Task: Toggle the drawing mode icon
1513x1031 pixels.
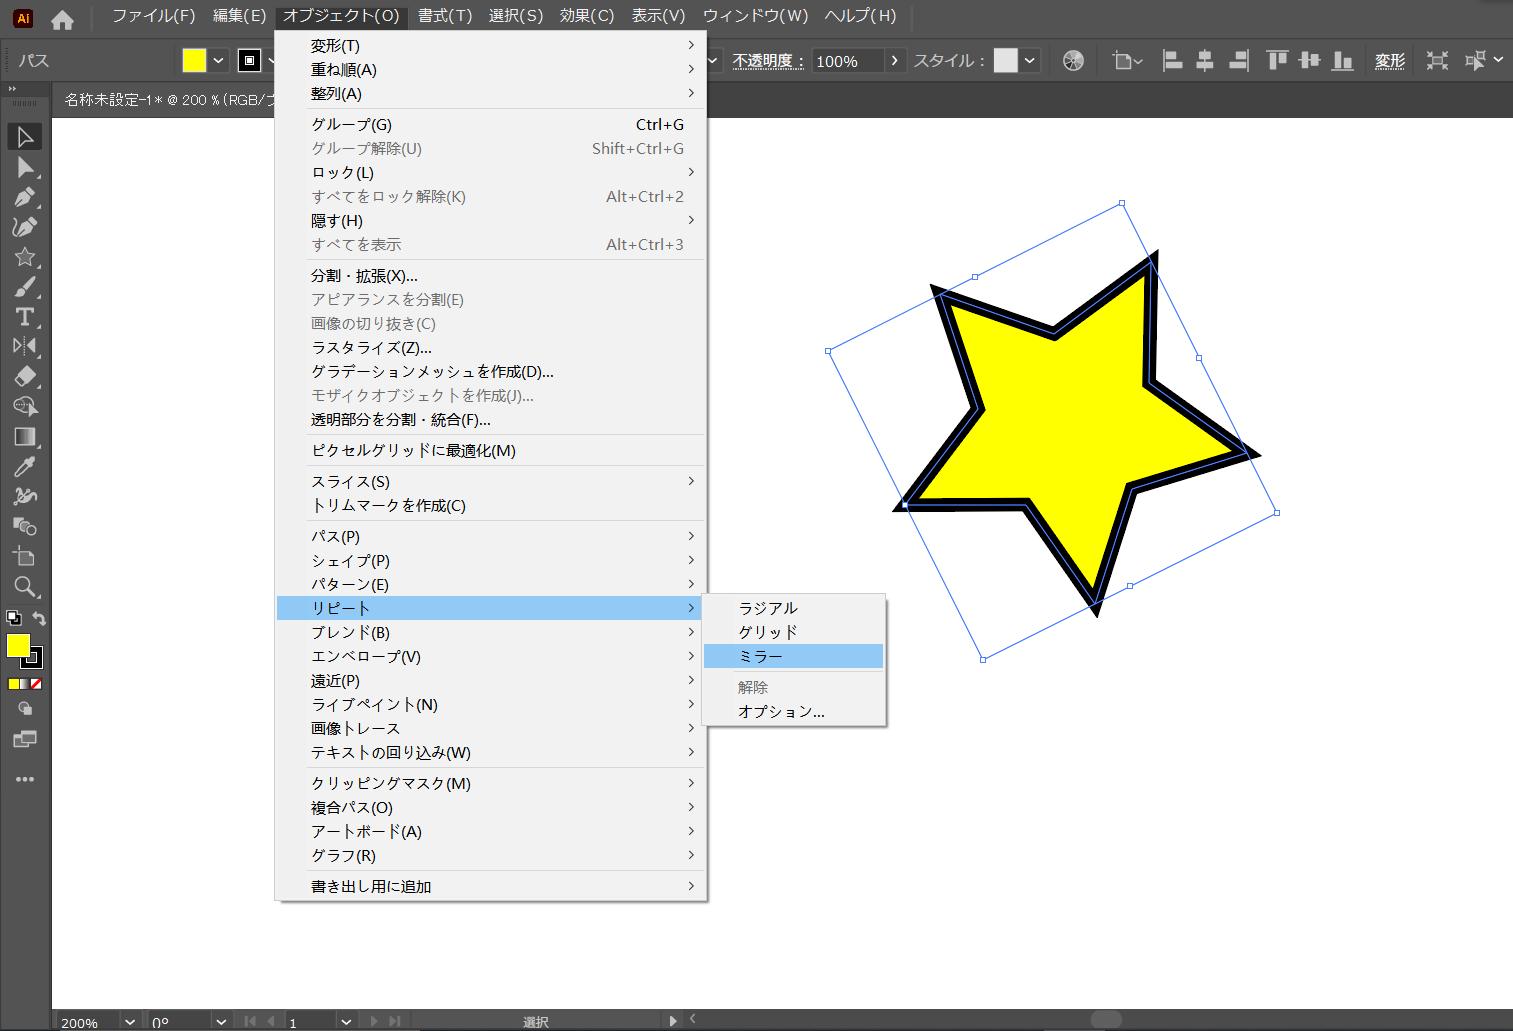Action: pyautogui.click(x=25, y=709)
